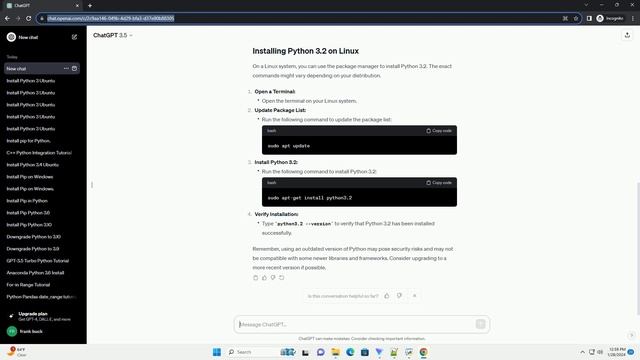This screenshot has width=640, height=360.
Task: Open Google Chrome from the taskbar
Action: pyautogui.click(x=424, y=352)
